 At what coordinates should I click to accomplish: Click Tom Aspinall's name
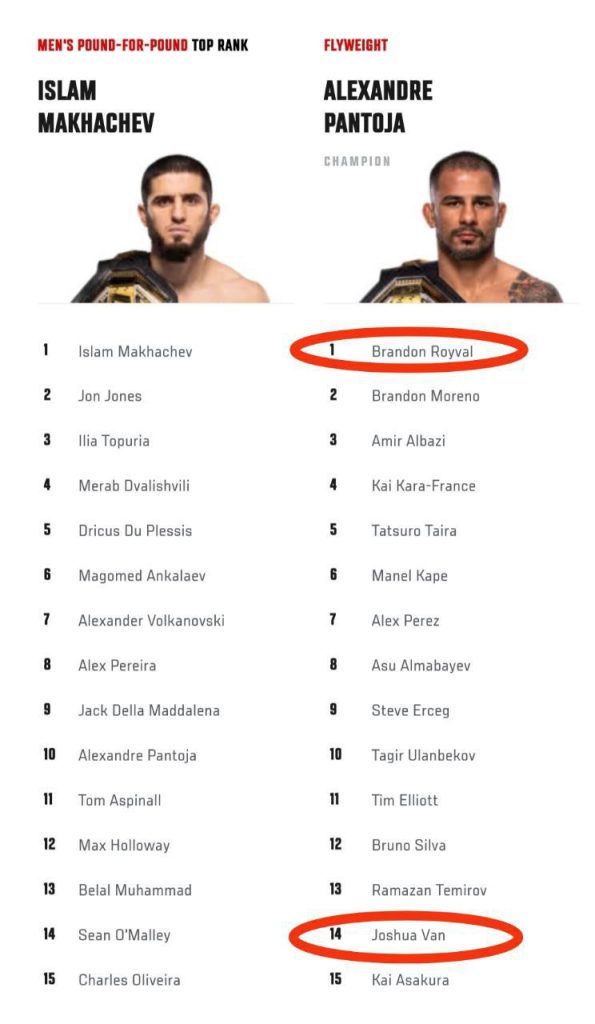(120, 800)
